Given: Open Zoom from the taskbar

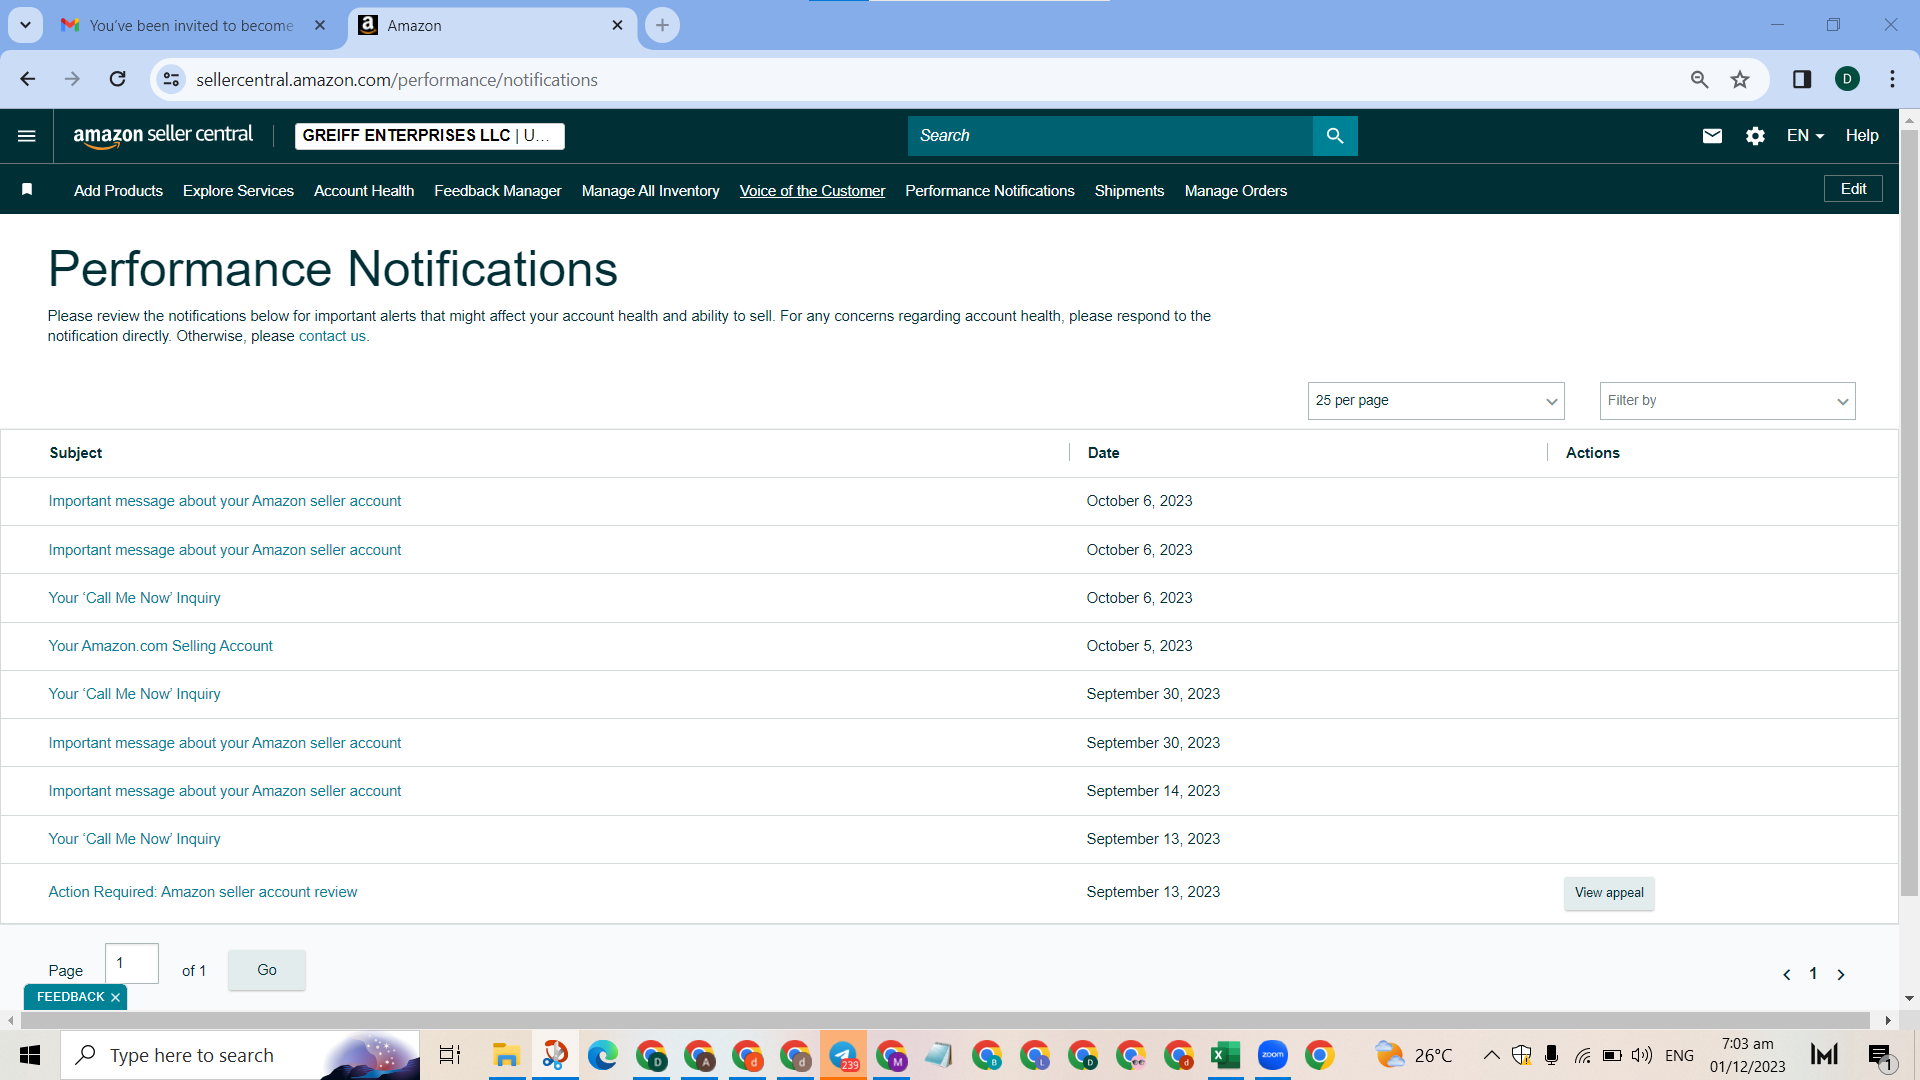Looking at the screenshot, I should (1273, 1055).
